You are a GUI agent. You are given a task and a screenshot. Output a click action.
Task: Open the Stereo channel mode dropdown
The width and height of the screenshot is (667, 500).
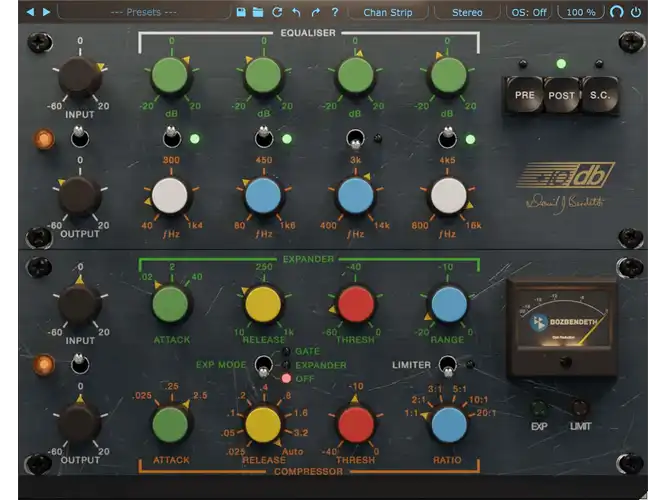[467, 12]
